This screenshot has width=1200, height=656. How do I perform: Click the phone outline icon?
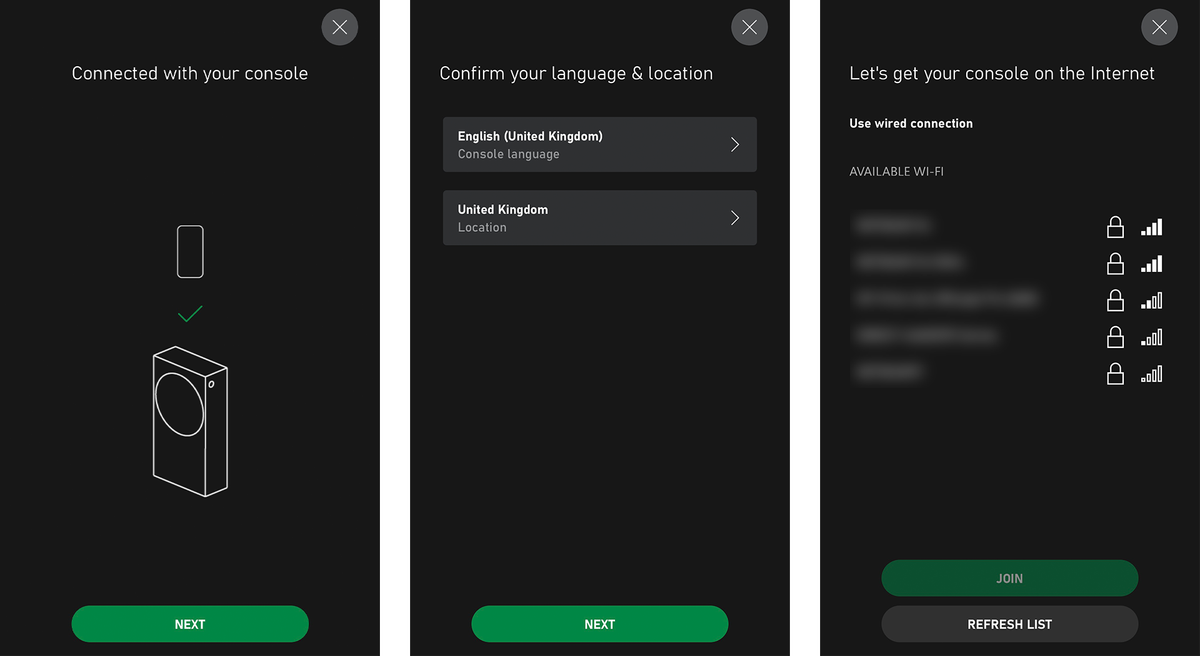point(190,252)
